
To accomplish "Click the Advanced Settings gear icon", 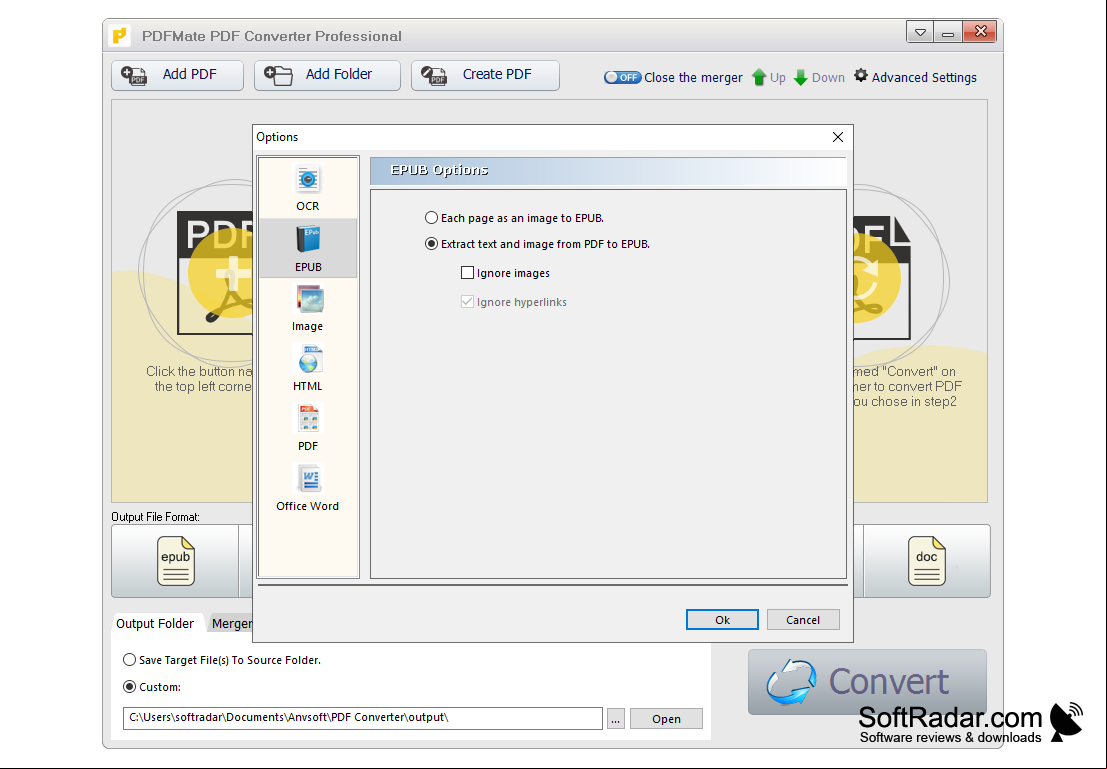I will pyautogui.click(x=861, y=76).
